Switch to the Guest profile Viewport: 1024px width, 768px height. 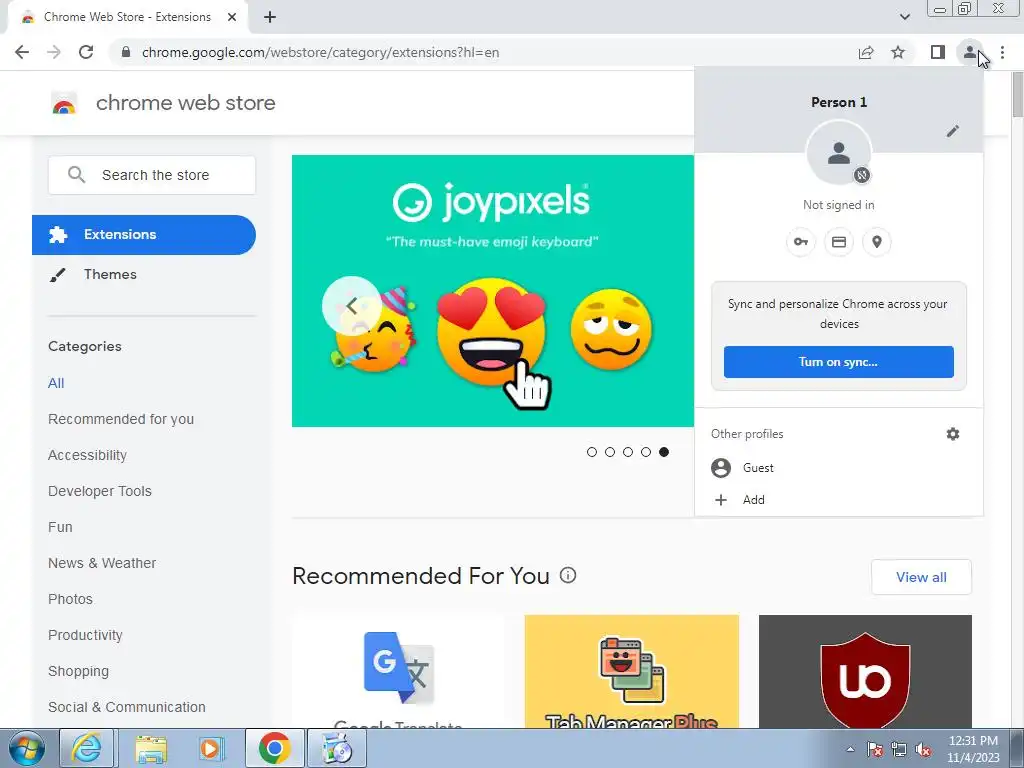tap(839, 468)
